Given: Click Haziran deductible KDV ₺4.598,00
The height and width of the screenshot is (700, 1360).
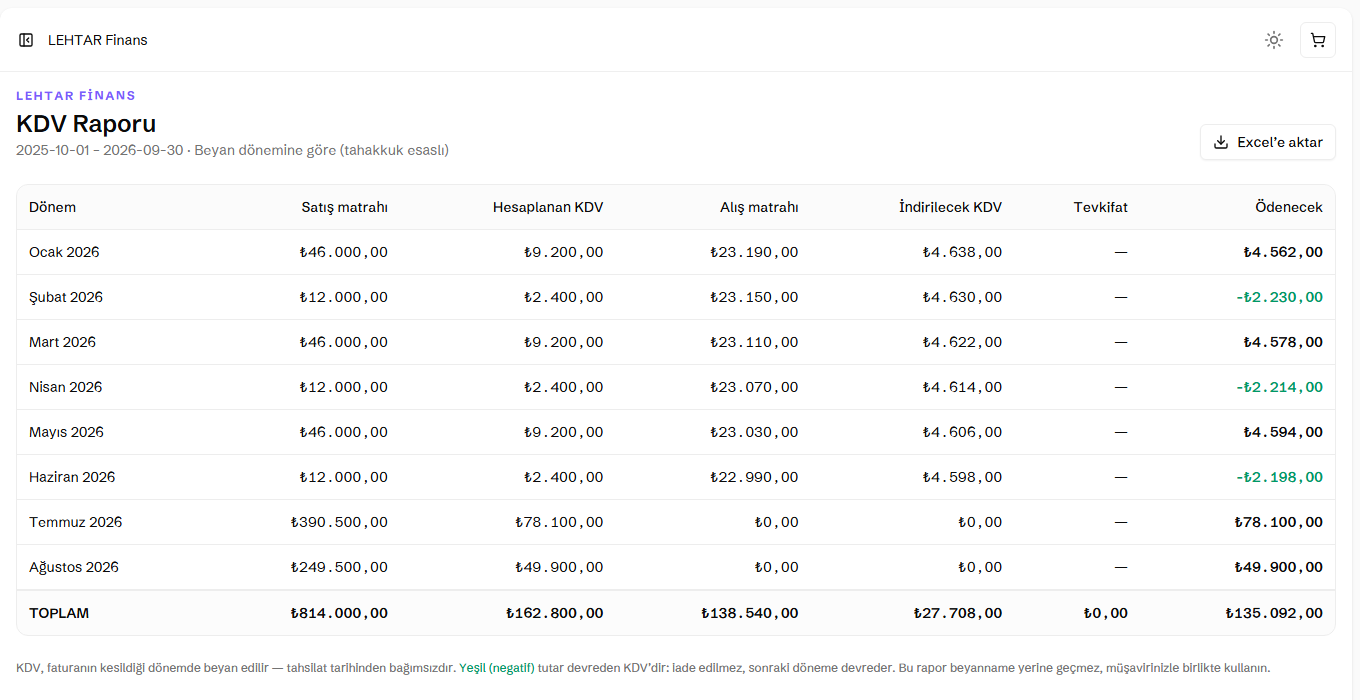Looking at the screenshot, I should [962, 477].
